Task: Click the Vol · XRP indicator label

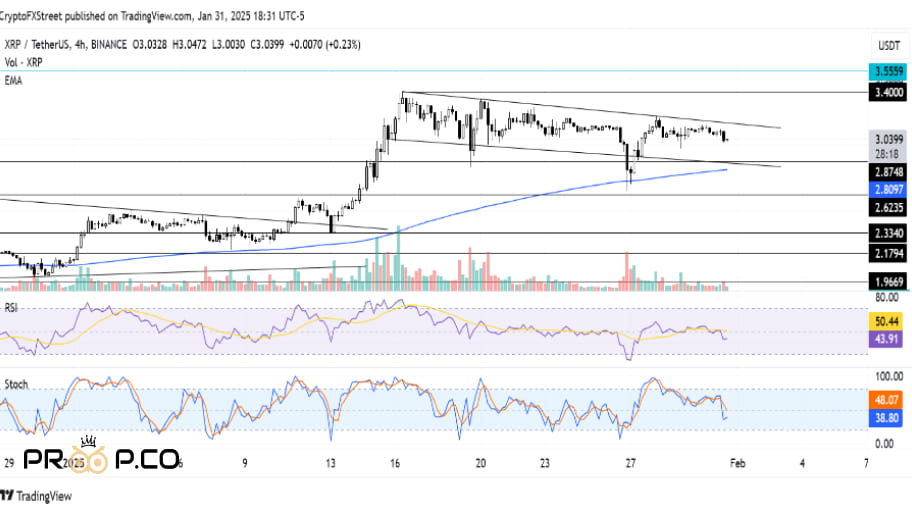Action: point(23,62)
